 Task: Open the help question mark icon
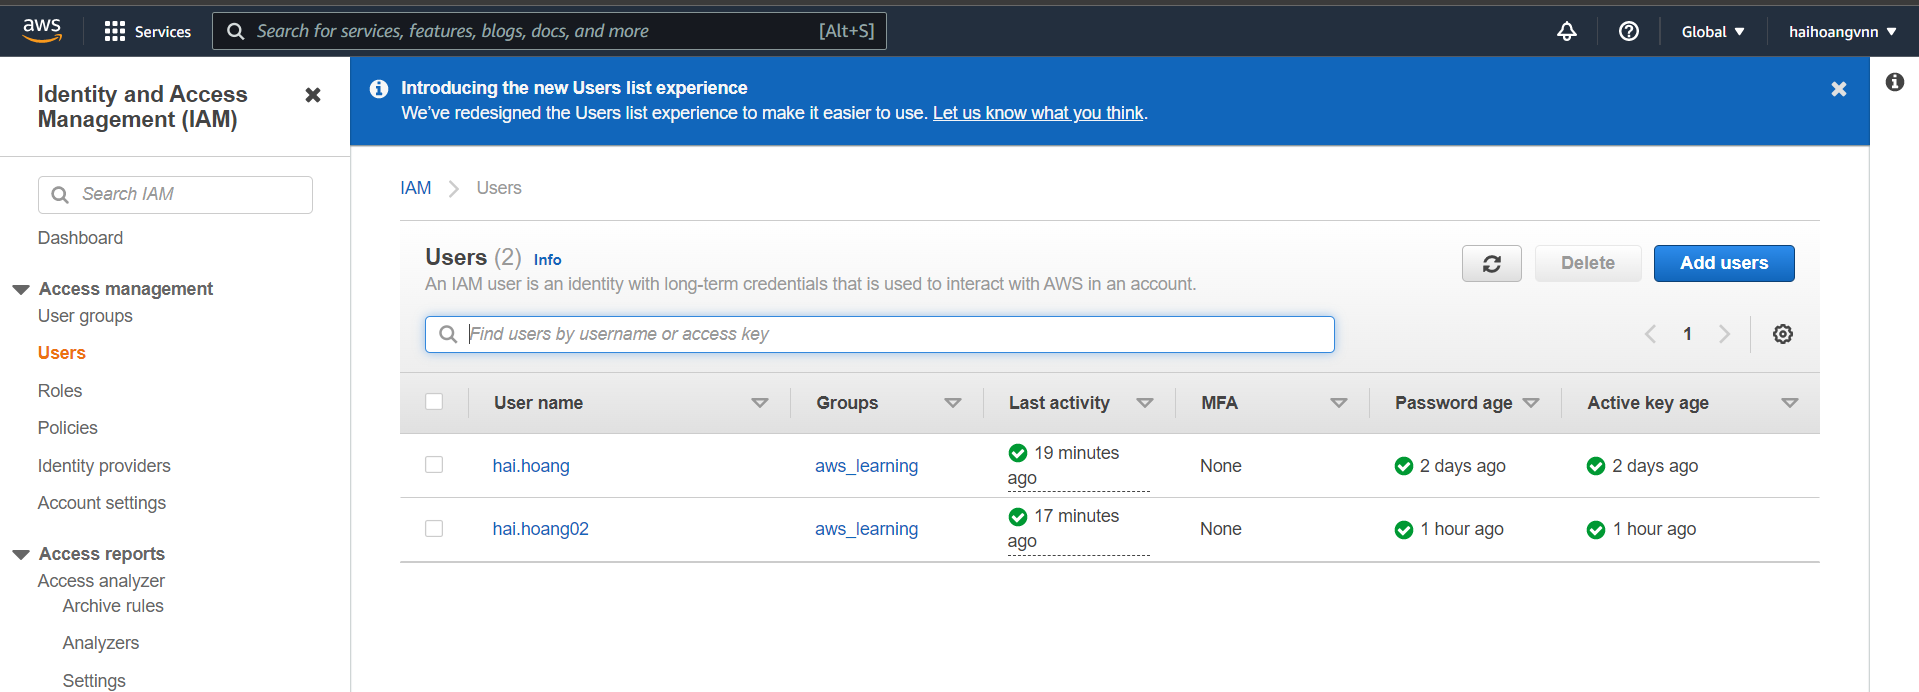(1629, 31)
